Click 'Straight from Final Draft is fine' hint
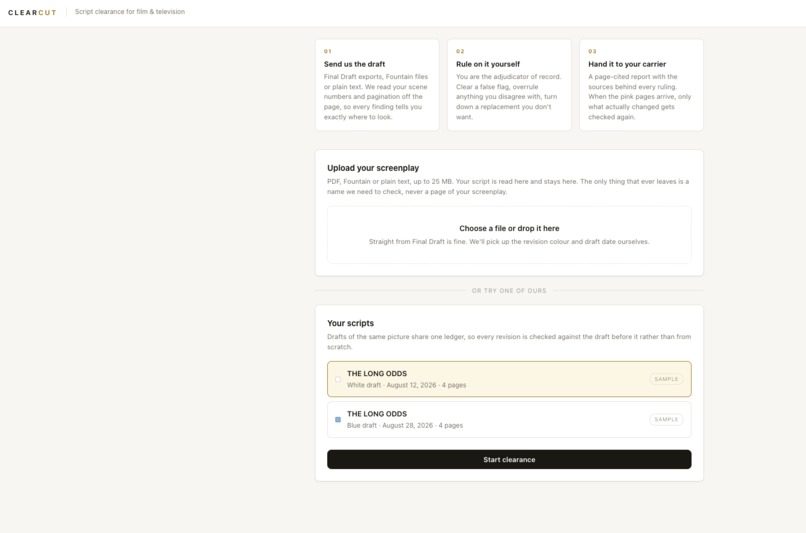Viewport: 806px width, 533px height. pyautogui.click(x=509, y=242)
